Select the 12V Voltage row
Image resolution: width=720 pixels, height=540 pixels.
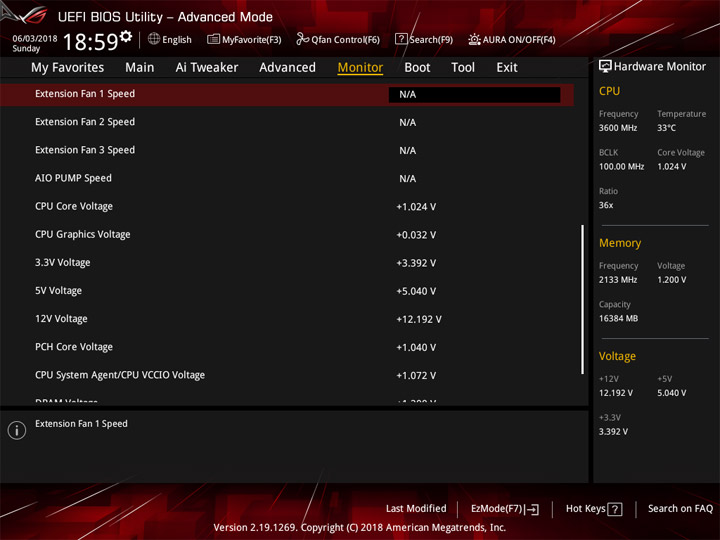287,319
